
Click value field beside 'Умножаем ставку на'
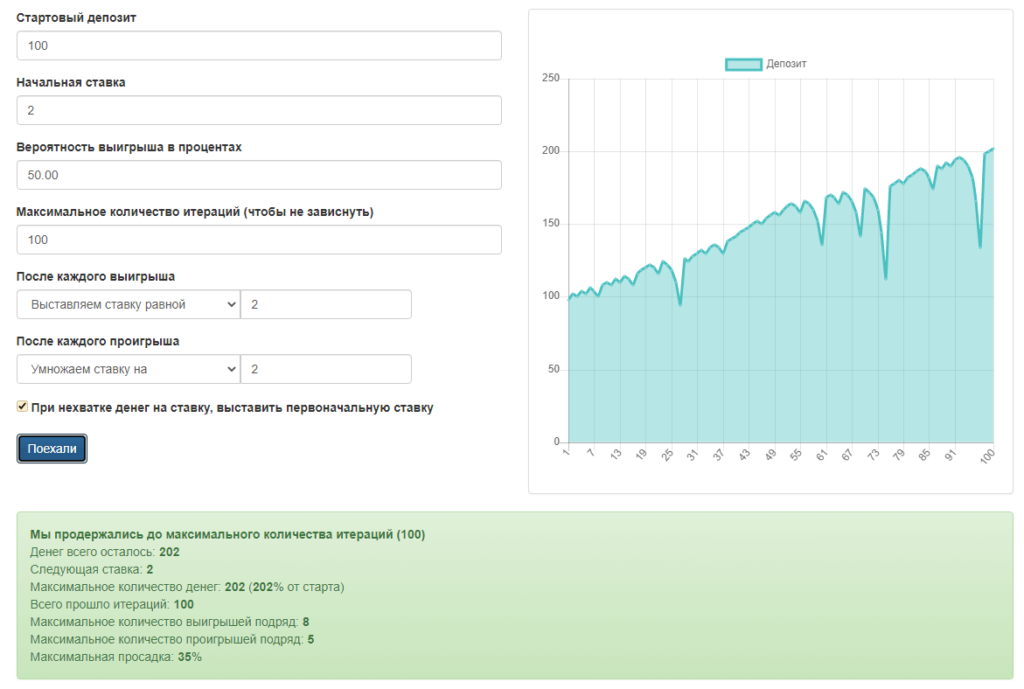[326, 369]
